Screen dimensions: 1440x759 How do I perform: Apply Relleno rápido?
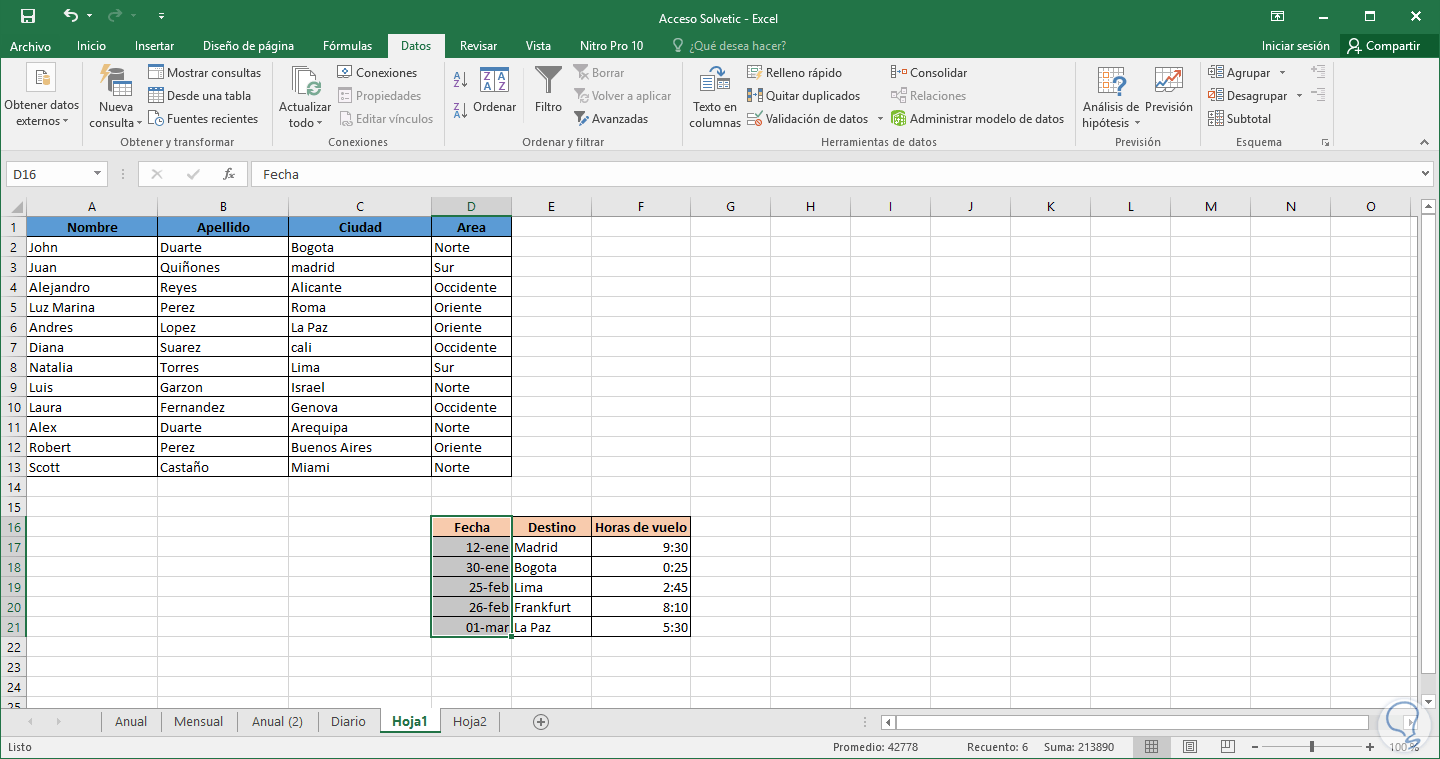[x=795, y=73]
